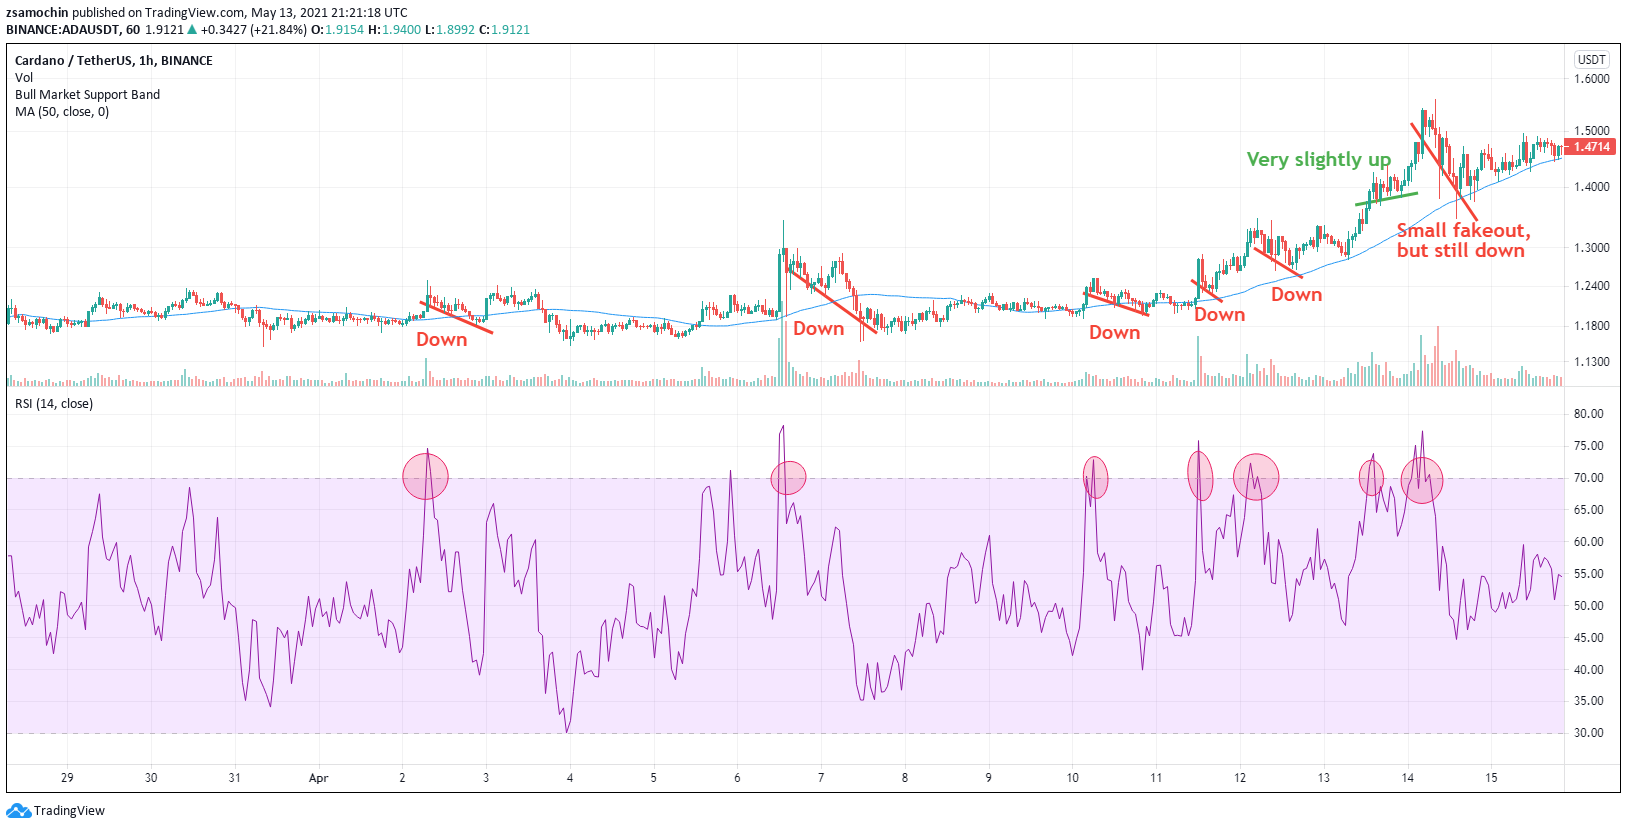Click the TradingView logo icon
The image size is (1627, 829).
(18, 811)
